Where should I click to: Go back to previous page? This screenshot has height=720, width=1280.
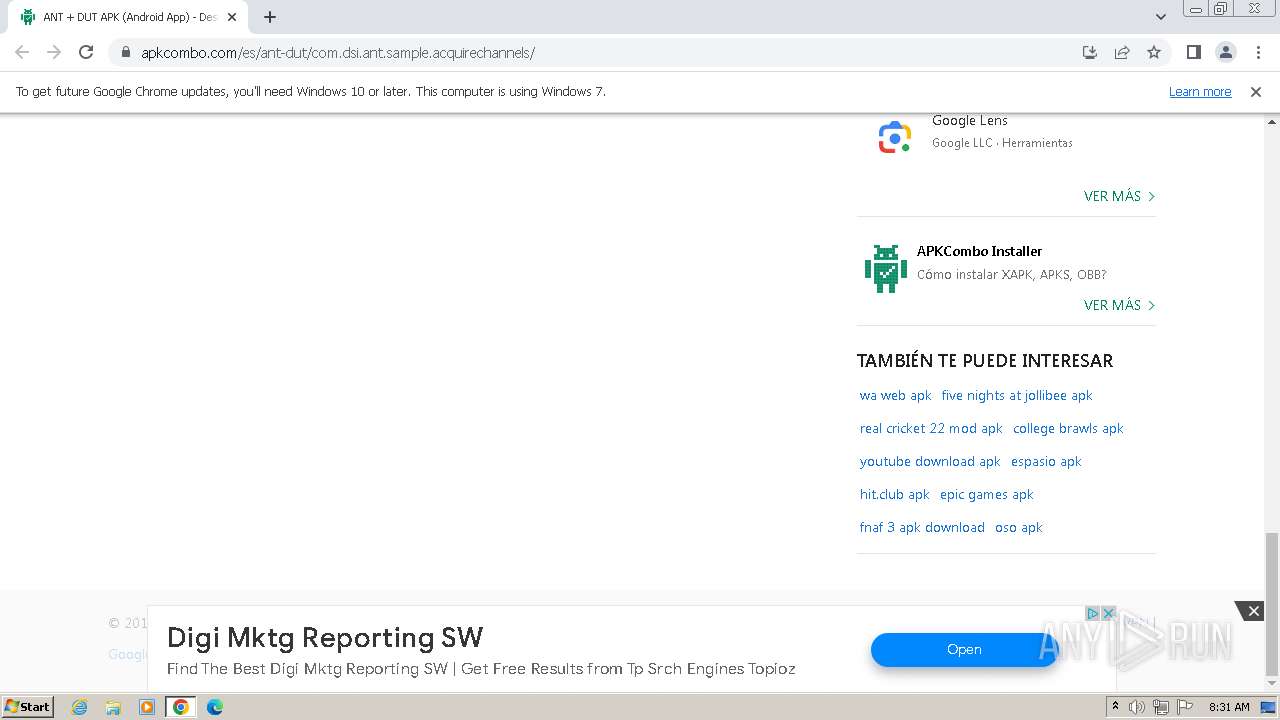pos(22,52)
